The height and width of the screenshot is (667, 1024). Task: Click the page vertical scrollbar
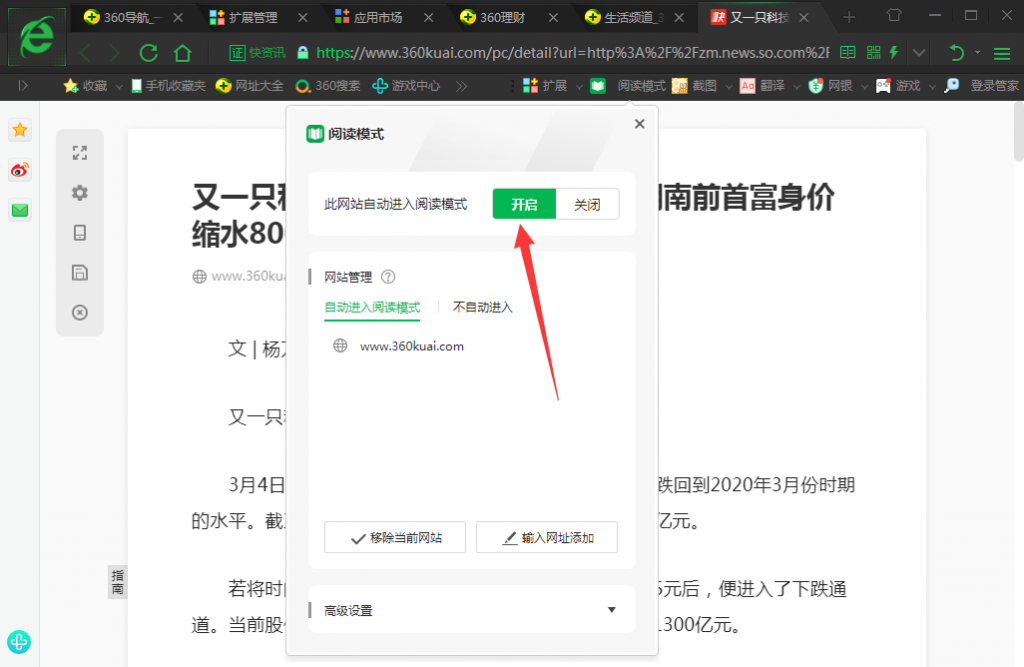tap(1018, 131)
